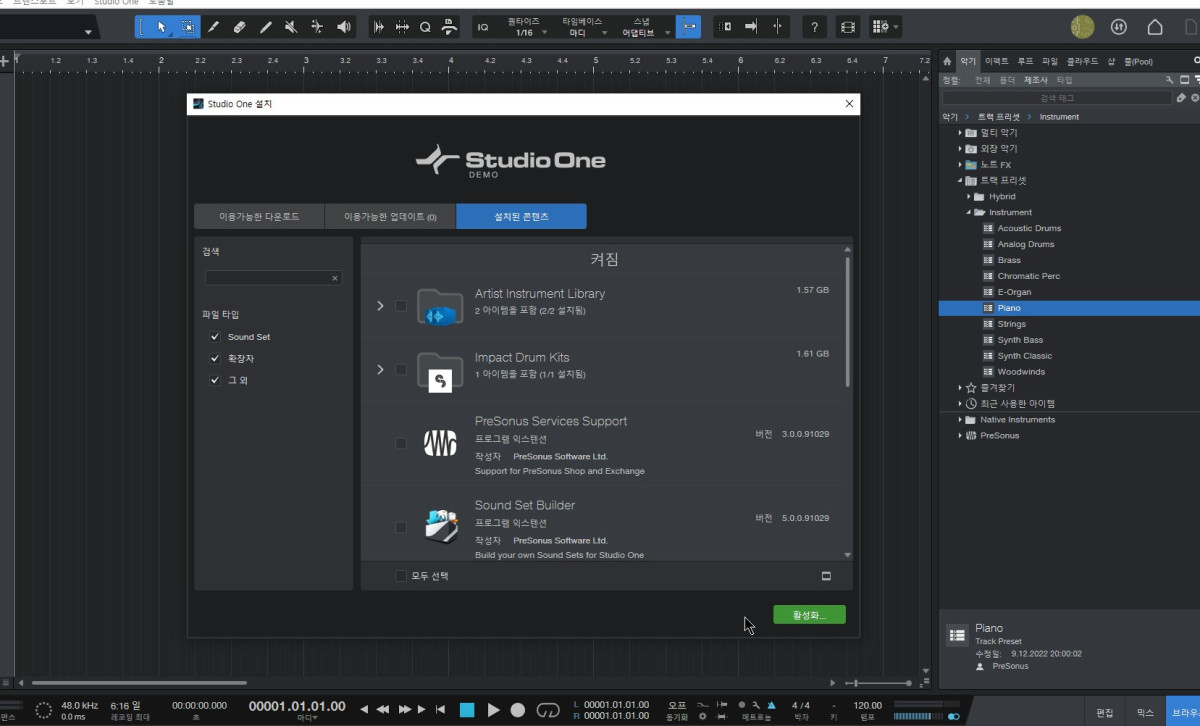Expand the Impact Drum Kits item

380,370
